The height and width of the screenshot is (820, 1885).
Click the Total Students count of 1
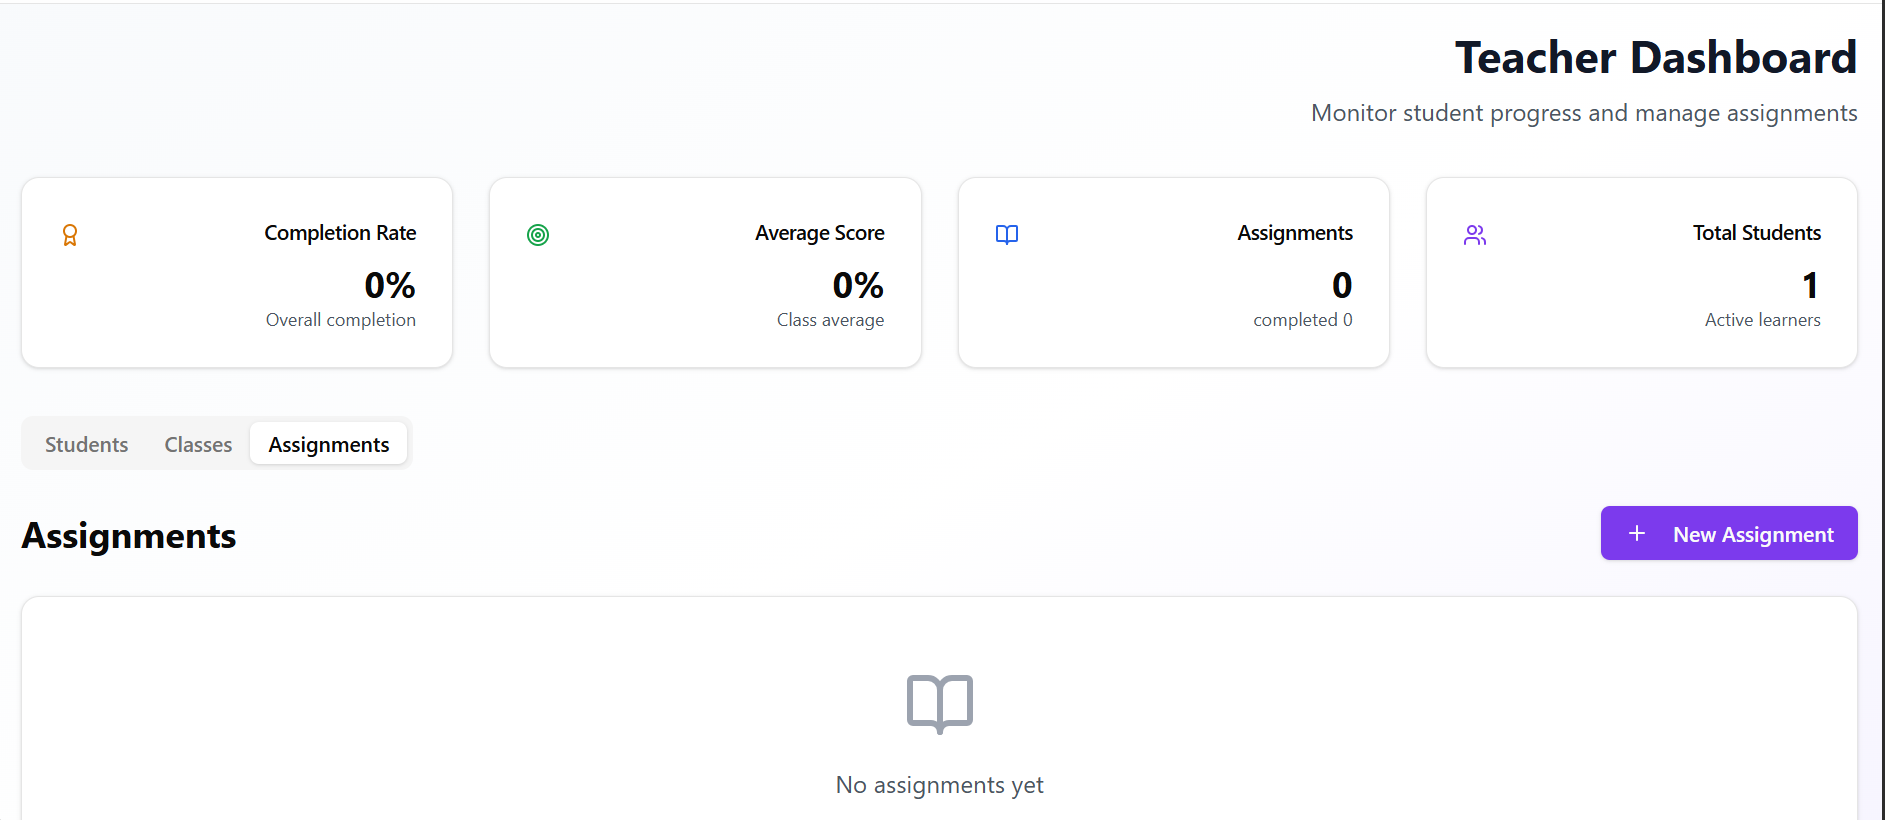[x=1810, y=286]
